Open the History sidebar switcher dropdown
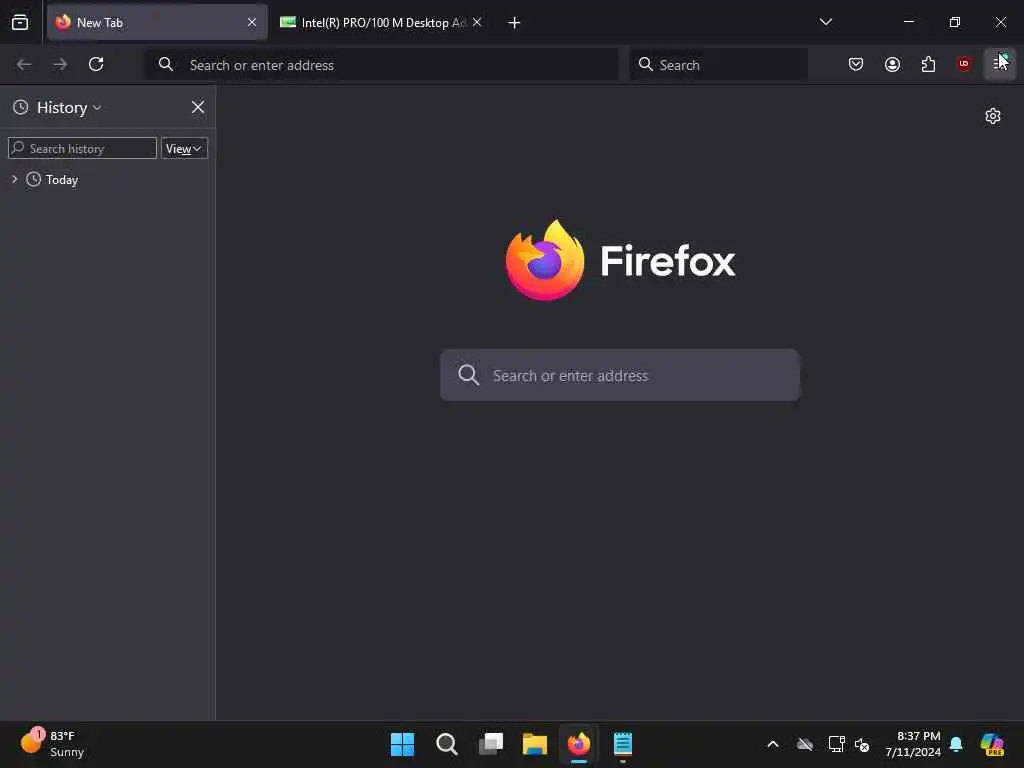The height and width of the screenshot is (768, 1024). (x=68, y=108)
